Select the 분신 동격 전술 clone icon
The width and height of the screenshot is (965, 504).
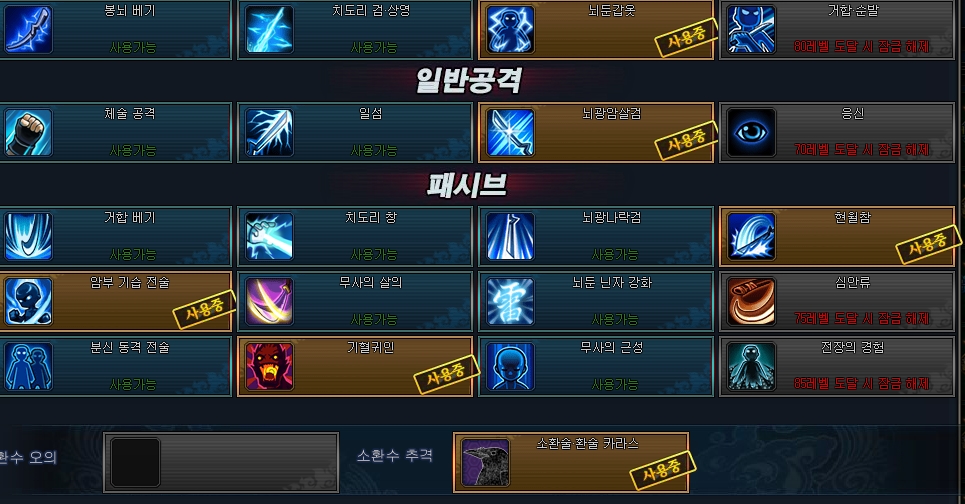(x=28, y=367)
